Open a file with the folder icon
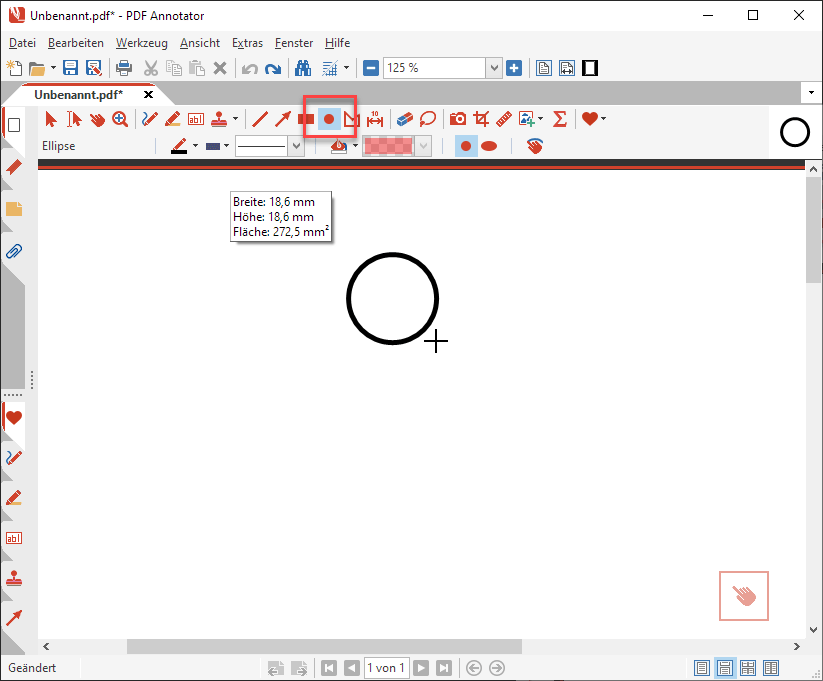This screenshot has height=681, width=823. (x=37, y=68)
